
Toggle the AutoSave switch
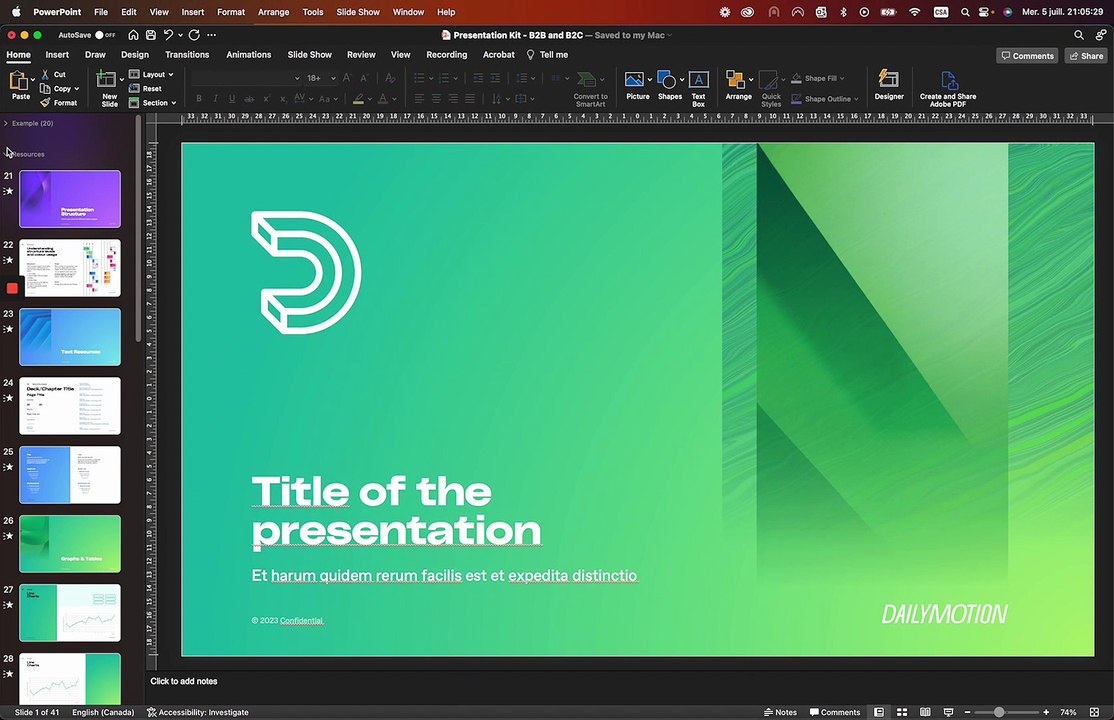[104, 35]
